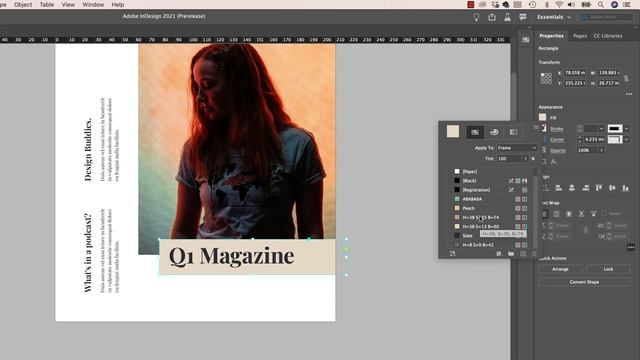Image resolution: width=640 pixels, height=360 pixels.
Task: Select the color mixer mode icon
Action: pyautogui.click(x=494, y=132)
